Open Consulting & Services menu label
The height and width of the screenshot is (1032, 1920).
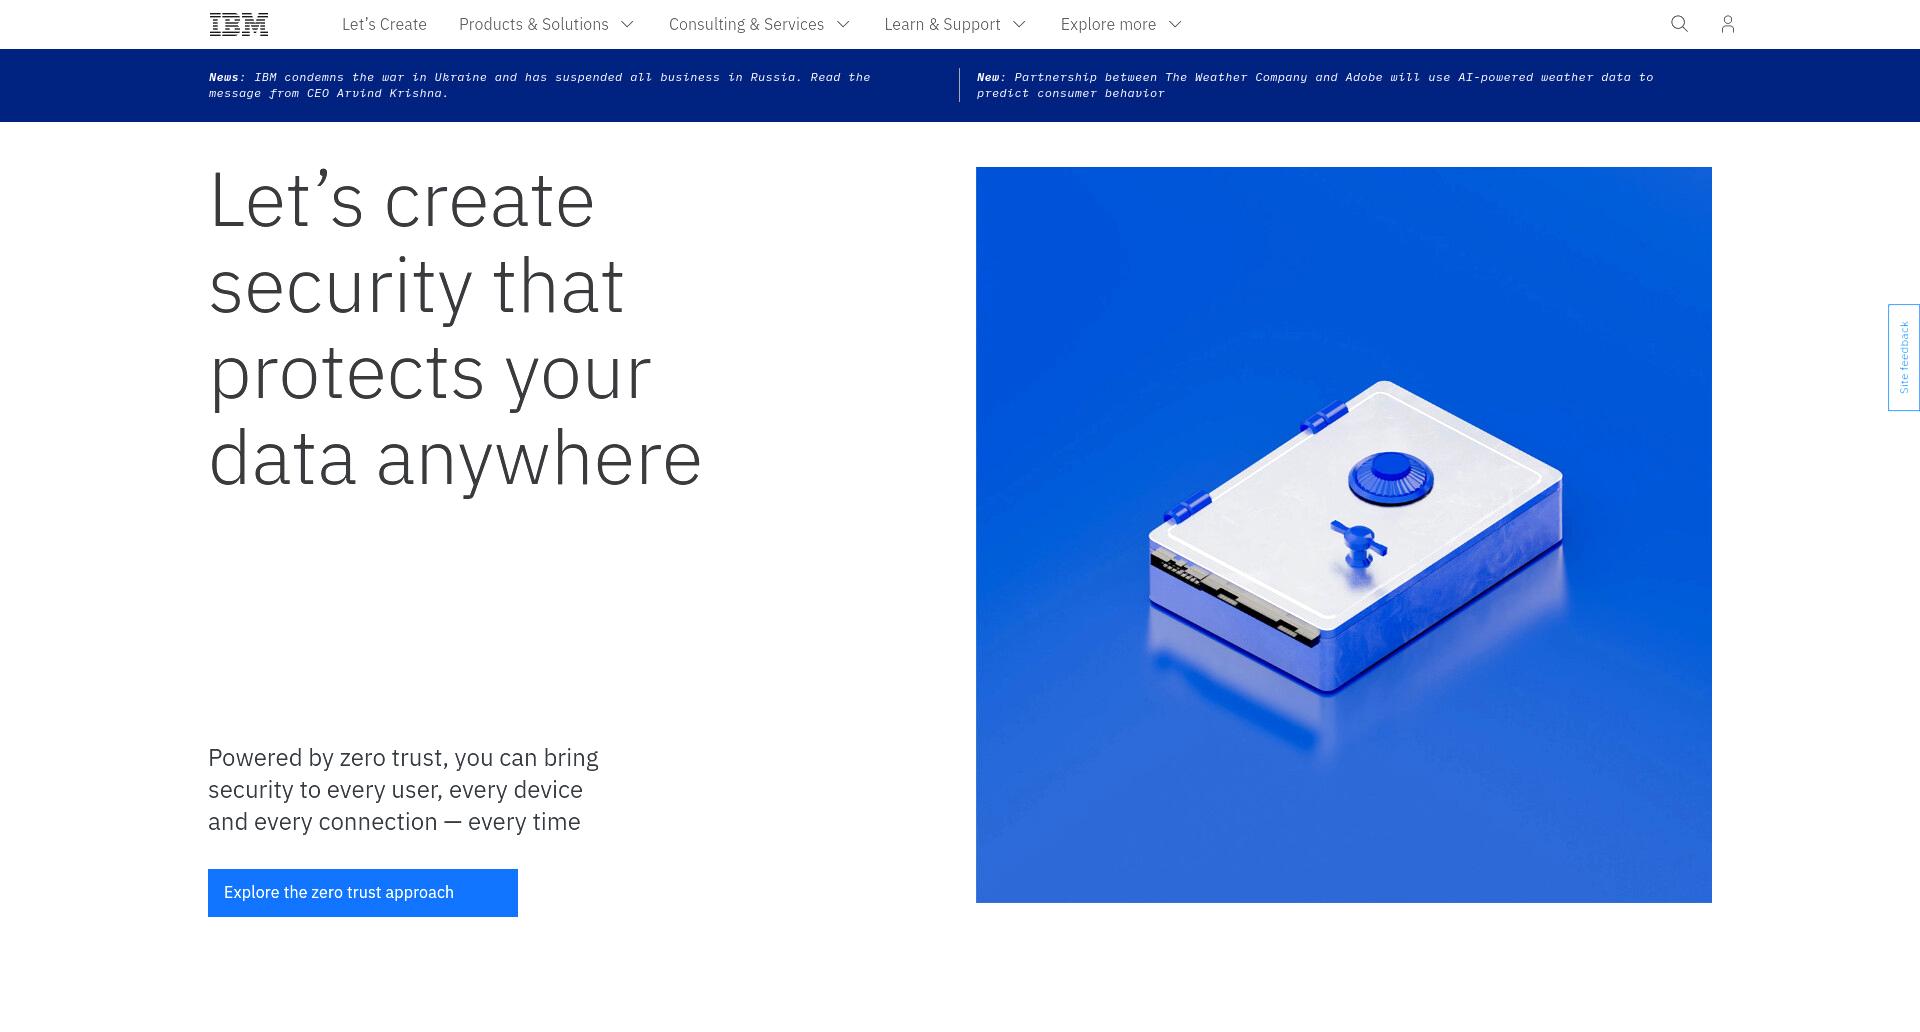(x=746, y=24)
